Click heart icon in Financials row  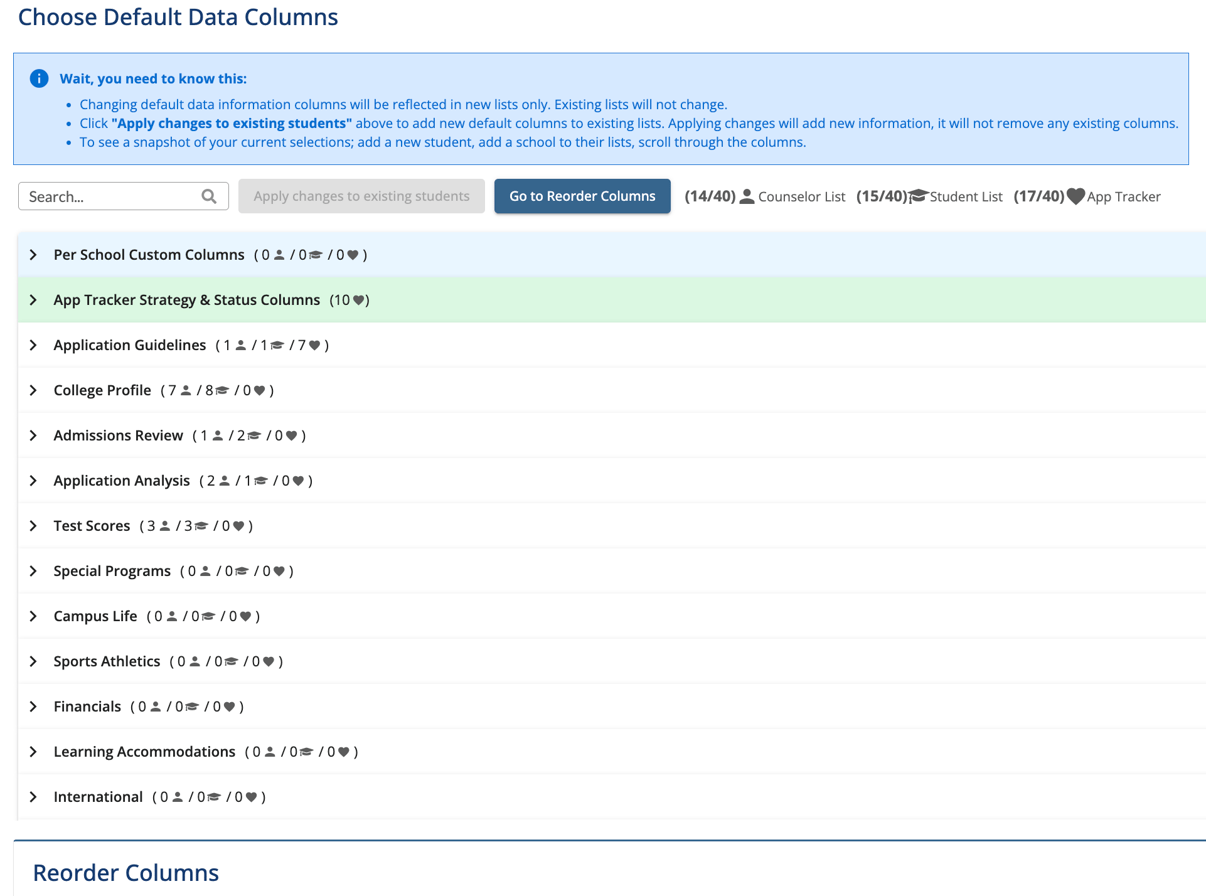tap(229, 707)
